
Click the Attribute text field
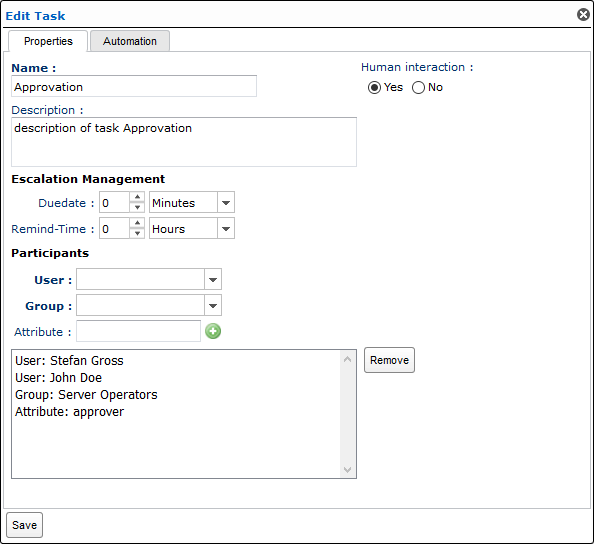(x=138, y=331)
